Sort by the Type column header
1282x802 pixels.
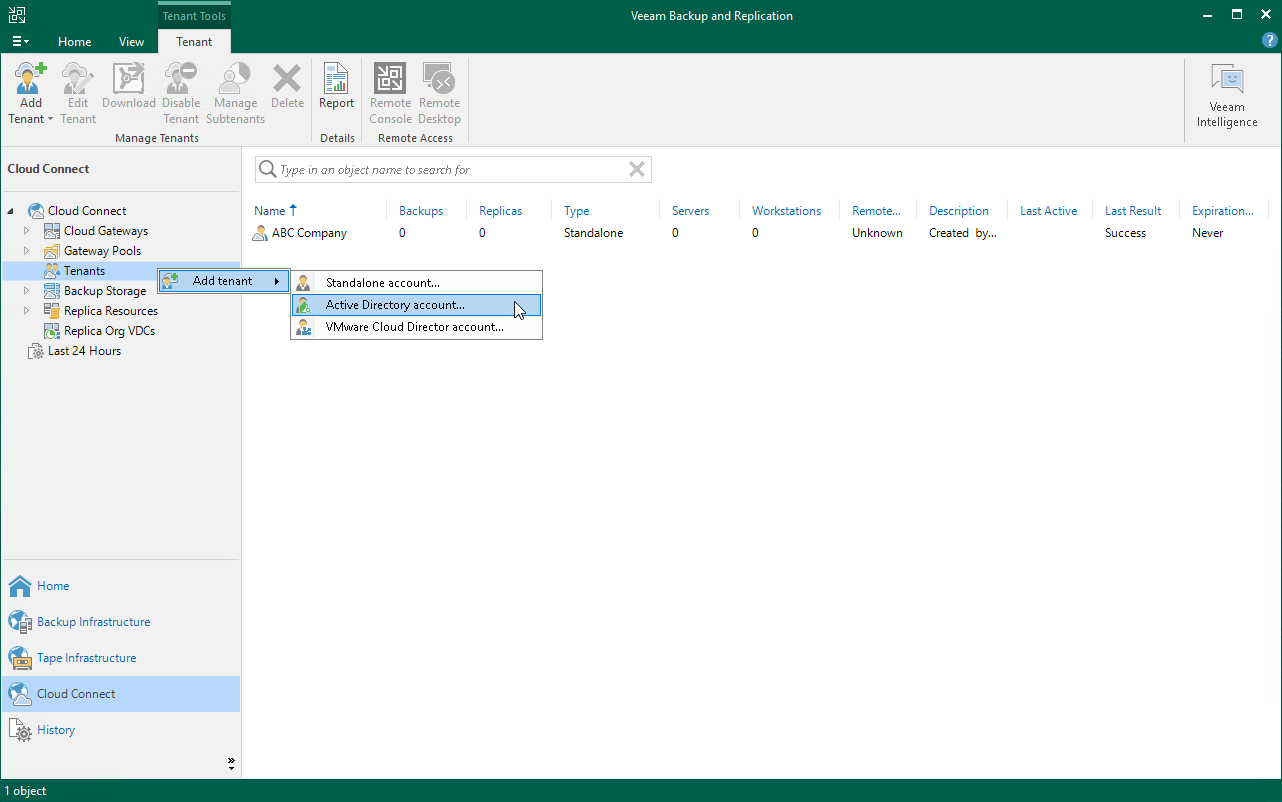click(x=577, y=211)
